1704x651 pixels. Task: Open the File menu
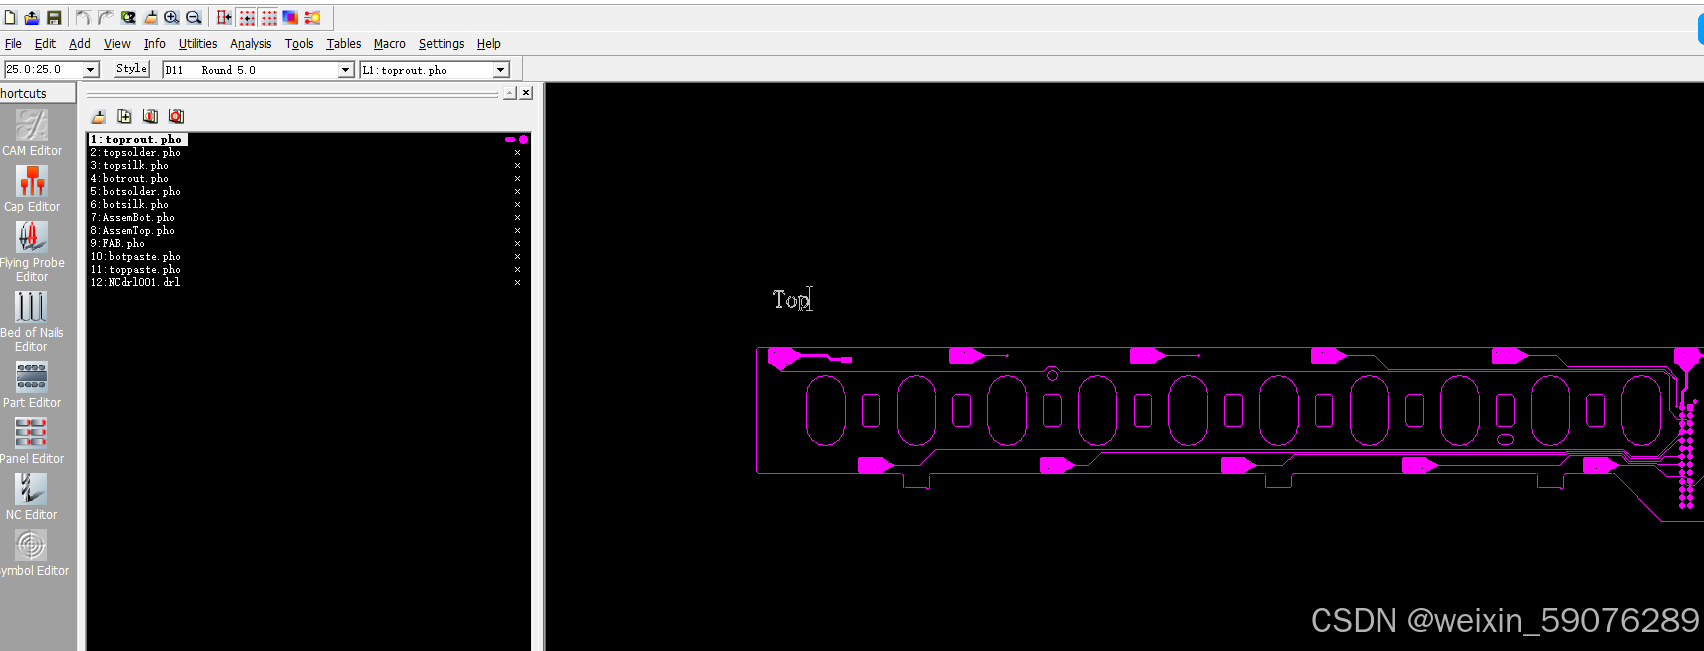tap(13, 44)
